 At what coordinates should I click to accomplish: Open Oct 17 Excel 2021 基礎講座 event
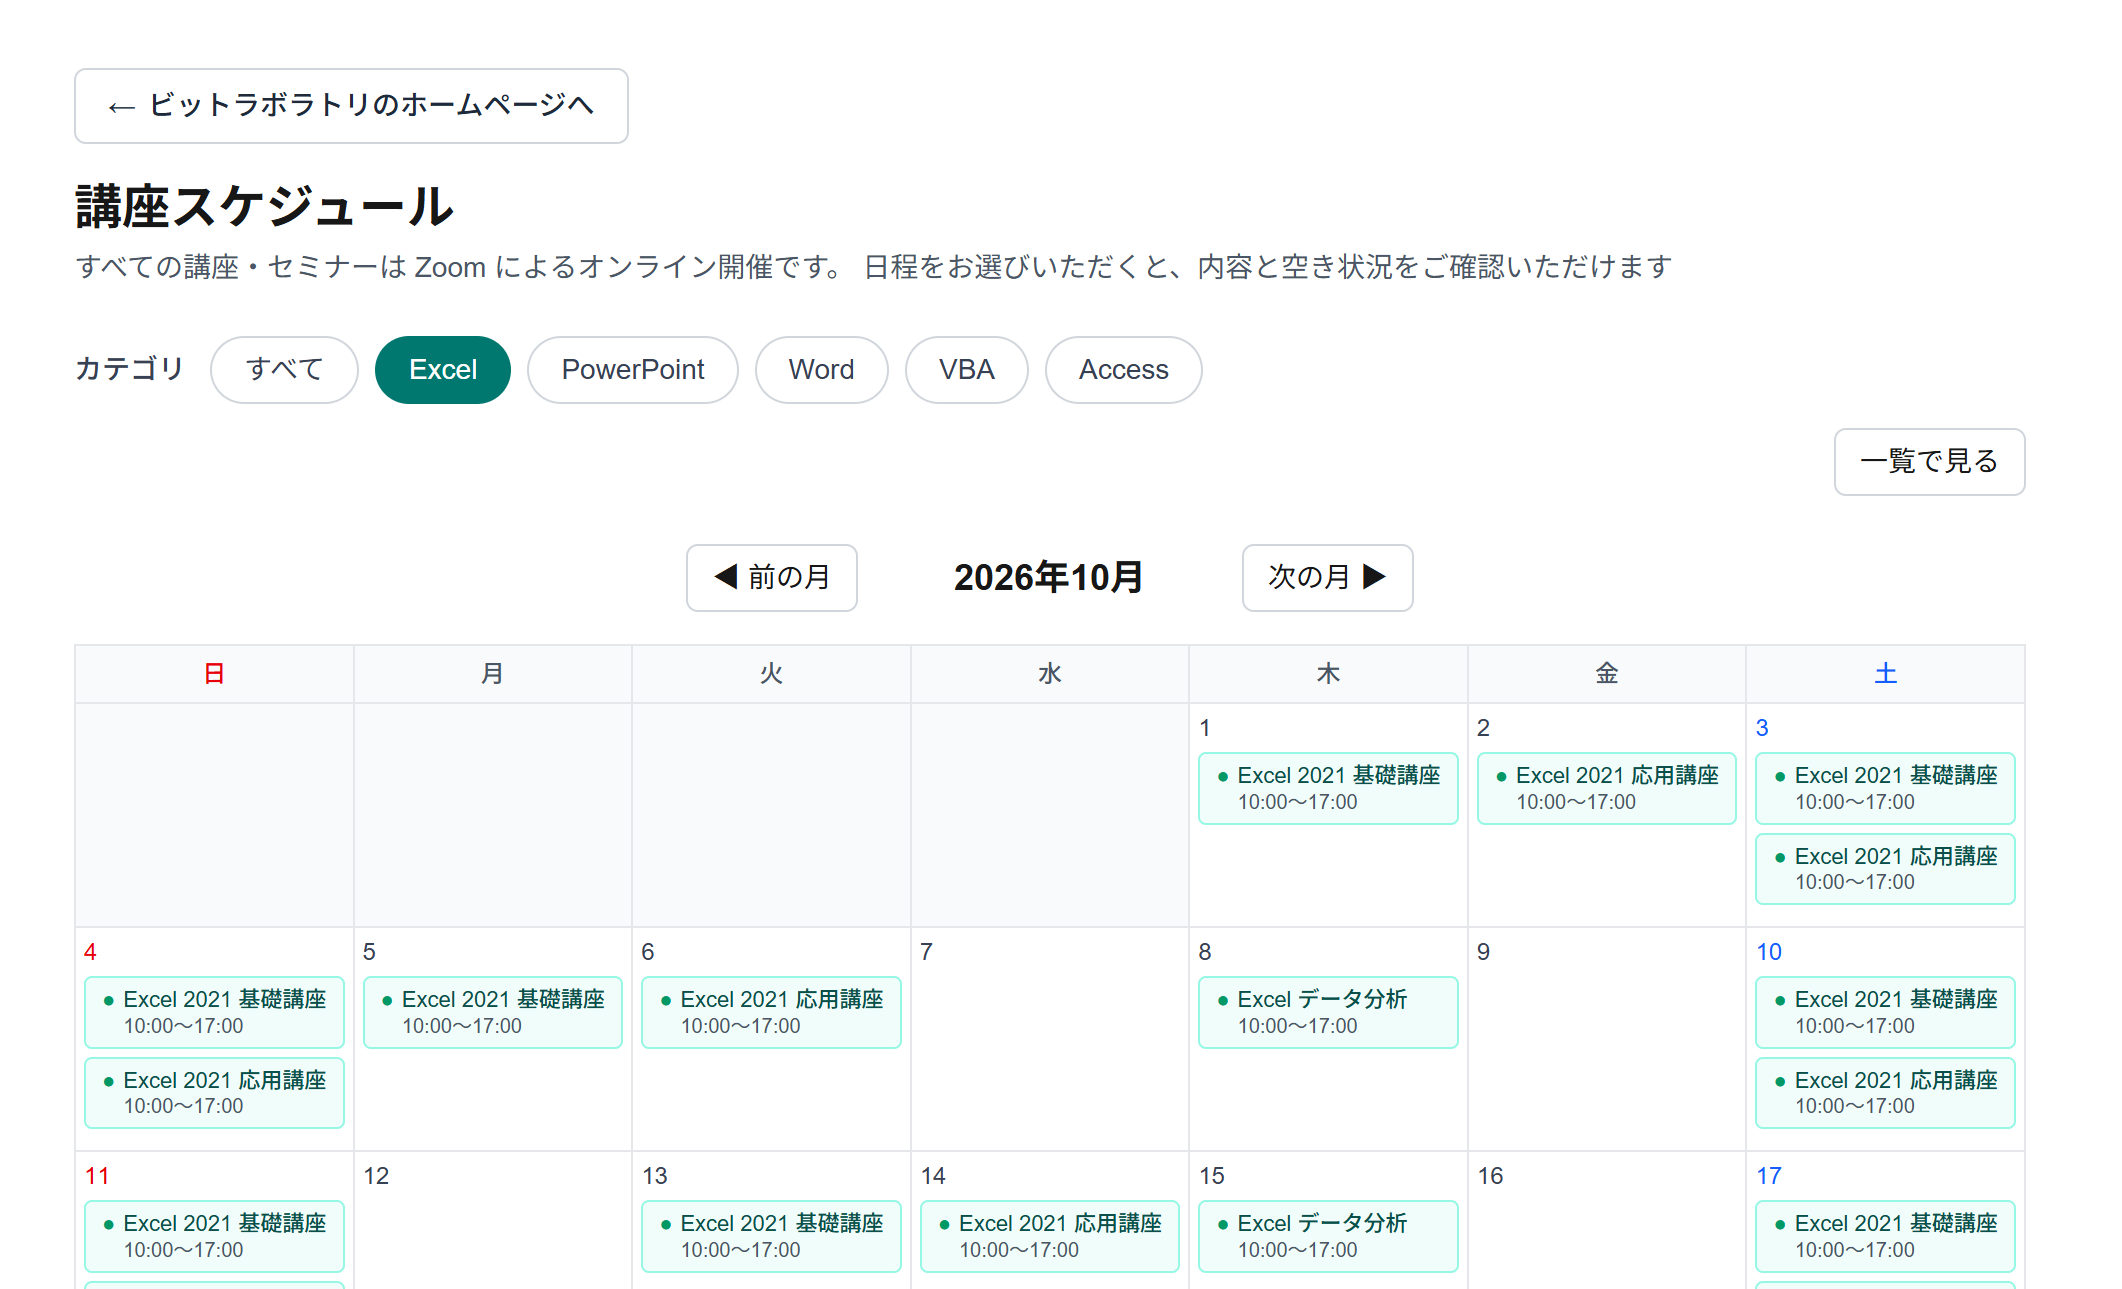click(x=1885, y=1236)
